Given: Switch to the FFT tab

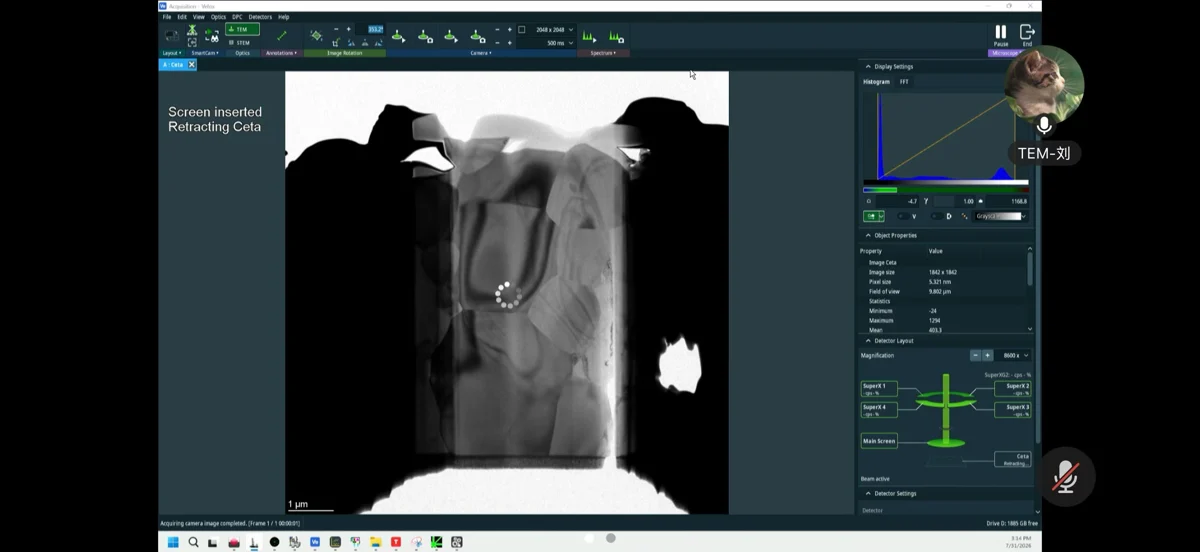Looking at the screenshot, I should [x=904, y=81].
